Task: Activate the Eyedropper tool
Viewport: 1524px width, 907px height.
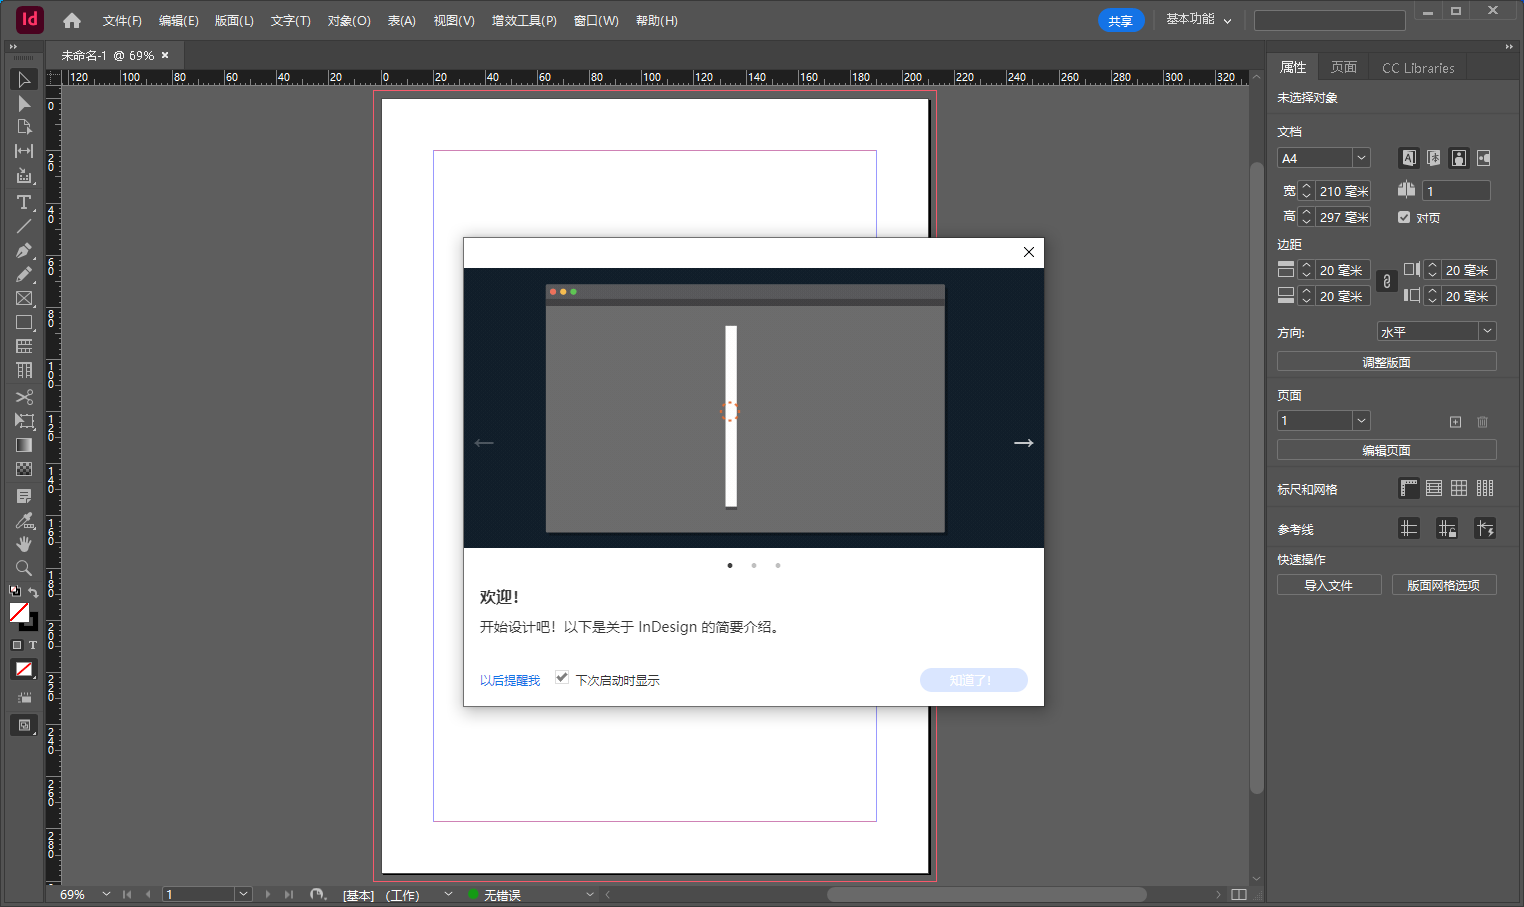Action: (x=24, y=520)
